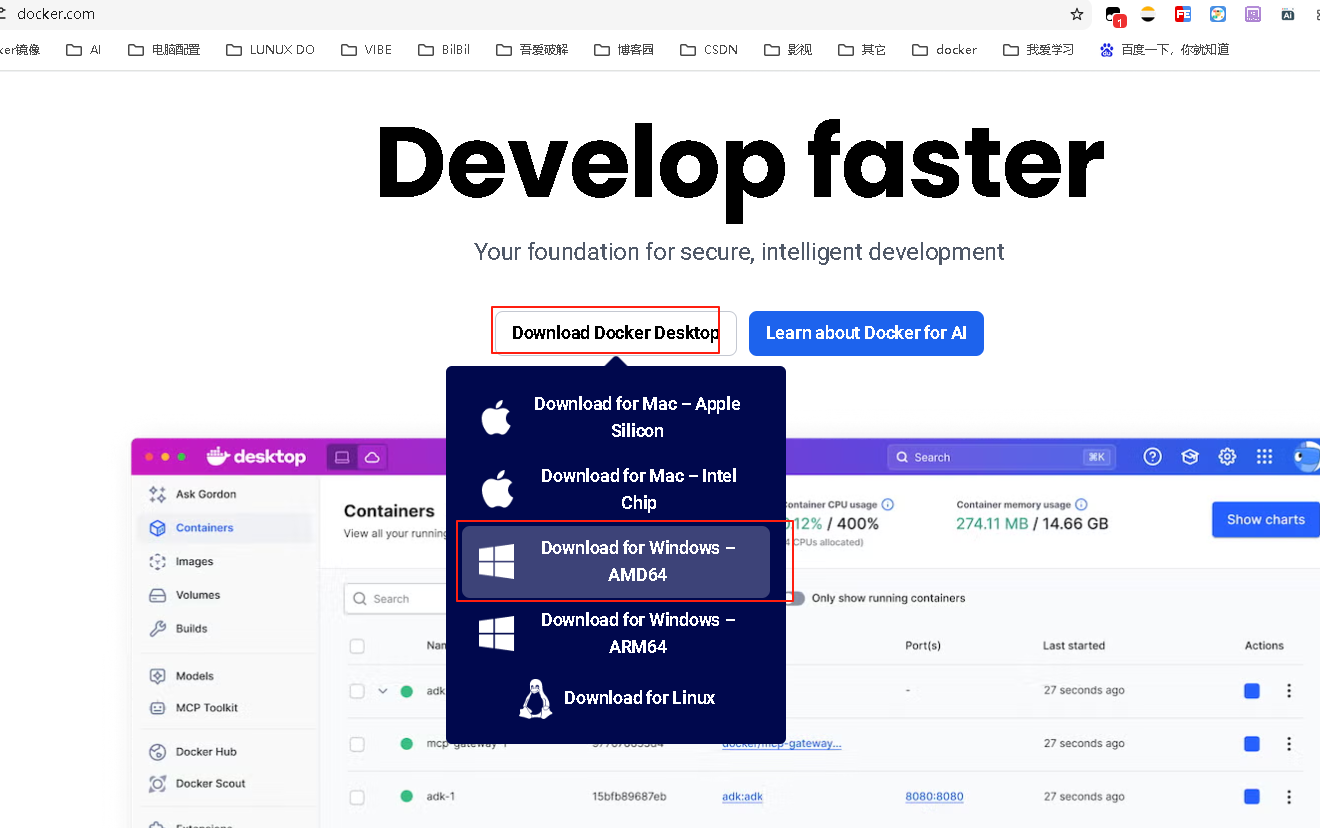Choose Download for Windows – ARM64

tap(616, 633)
